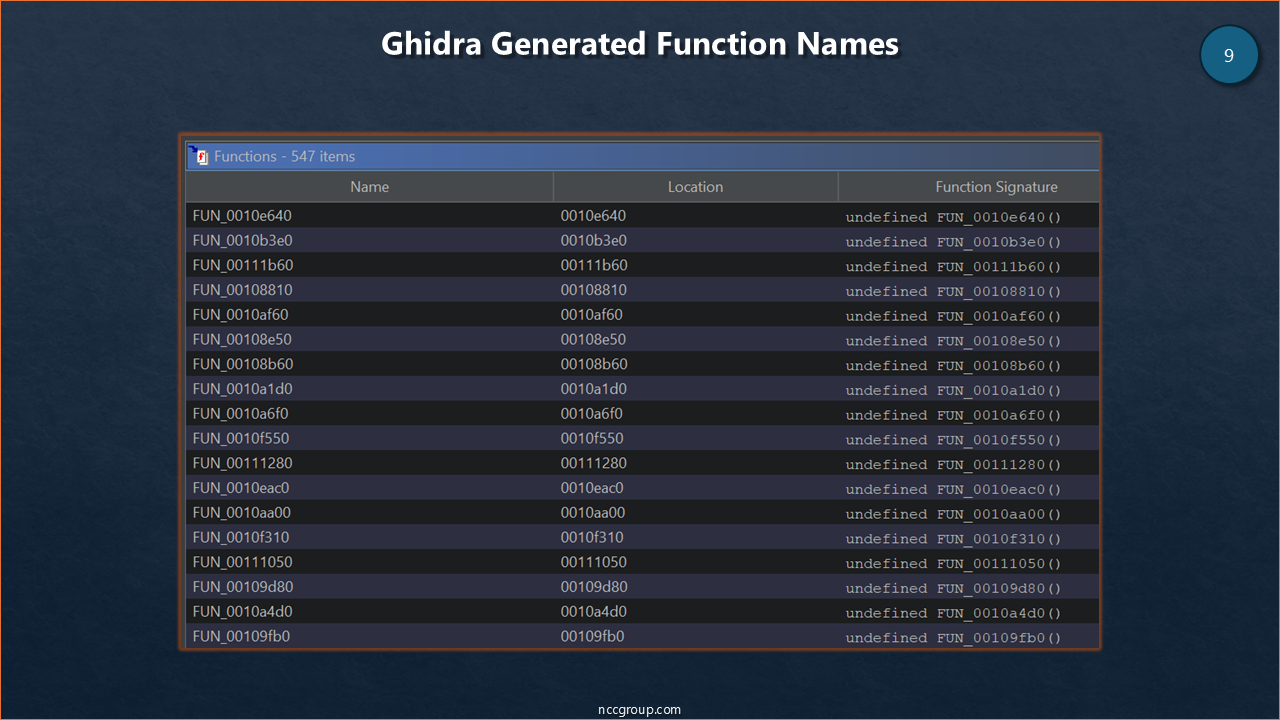Click signature undefined FUN_0010a6f0()

click(953, 415)
